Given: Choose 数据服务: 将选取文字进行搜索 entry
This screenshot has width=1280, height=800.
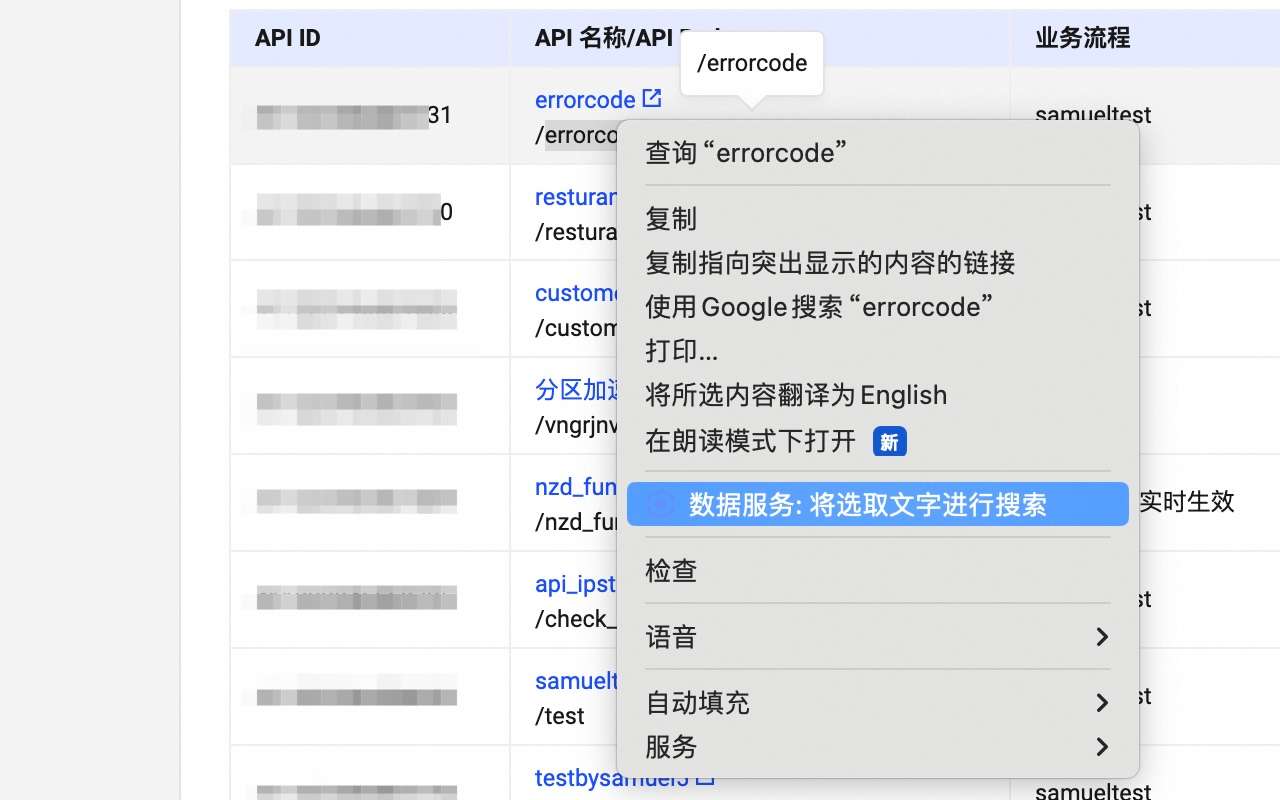Looking at the screenshot, I should (878, 504).
